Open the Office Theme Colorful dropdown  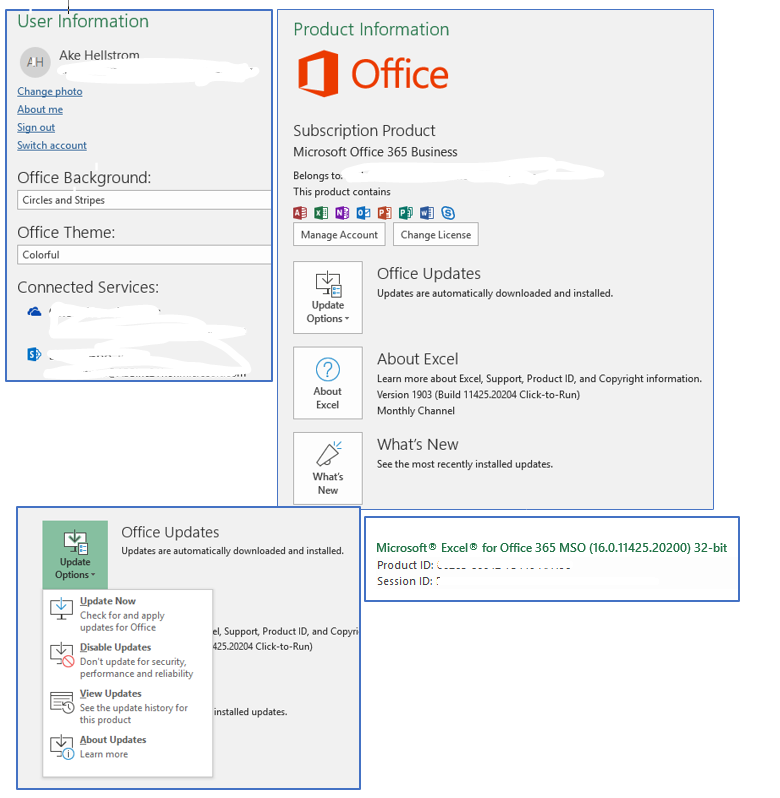coord(144,254)
